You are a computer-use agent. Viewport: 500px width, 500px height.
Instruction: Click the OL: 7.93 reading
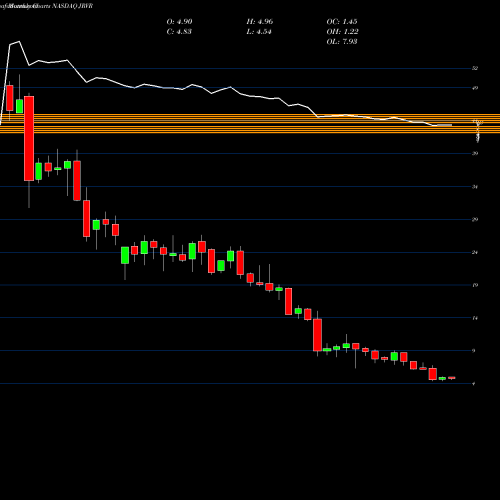[x=342, y=42]
